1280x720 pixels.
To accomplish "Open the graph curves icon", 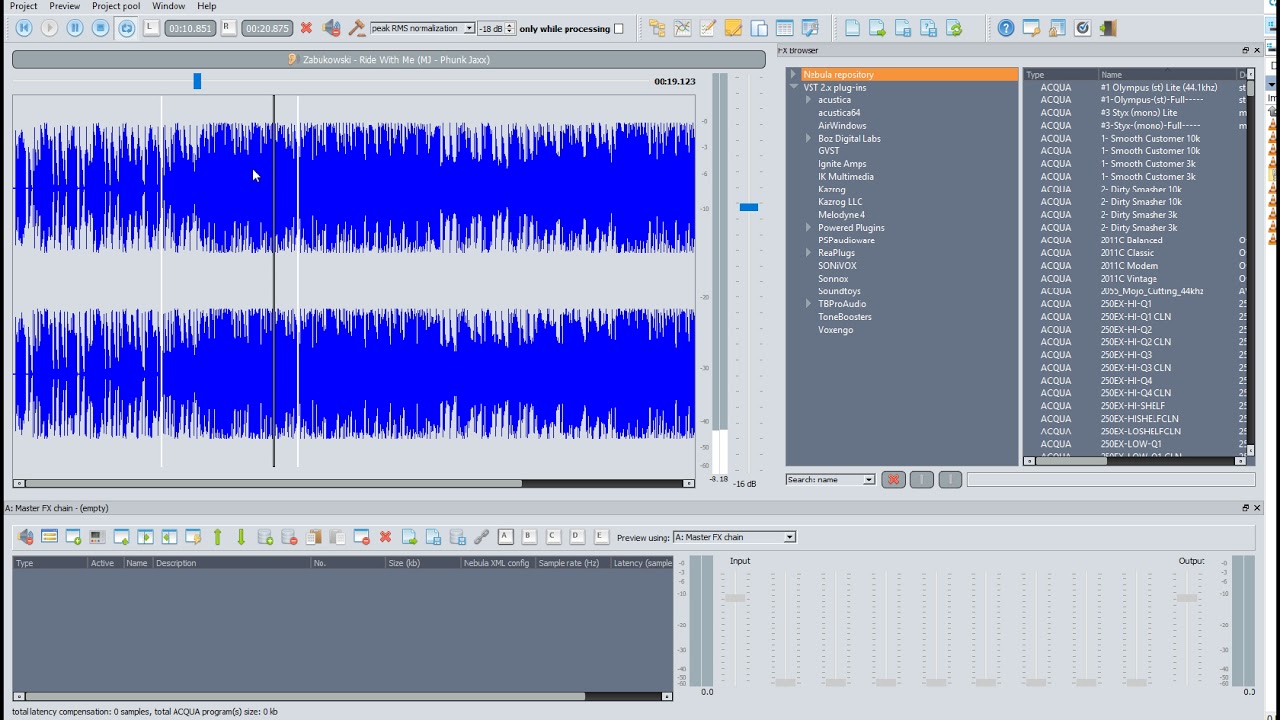I will click(x=683, y=28).
